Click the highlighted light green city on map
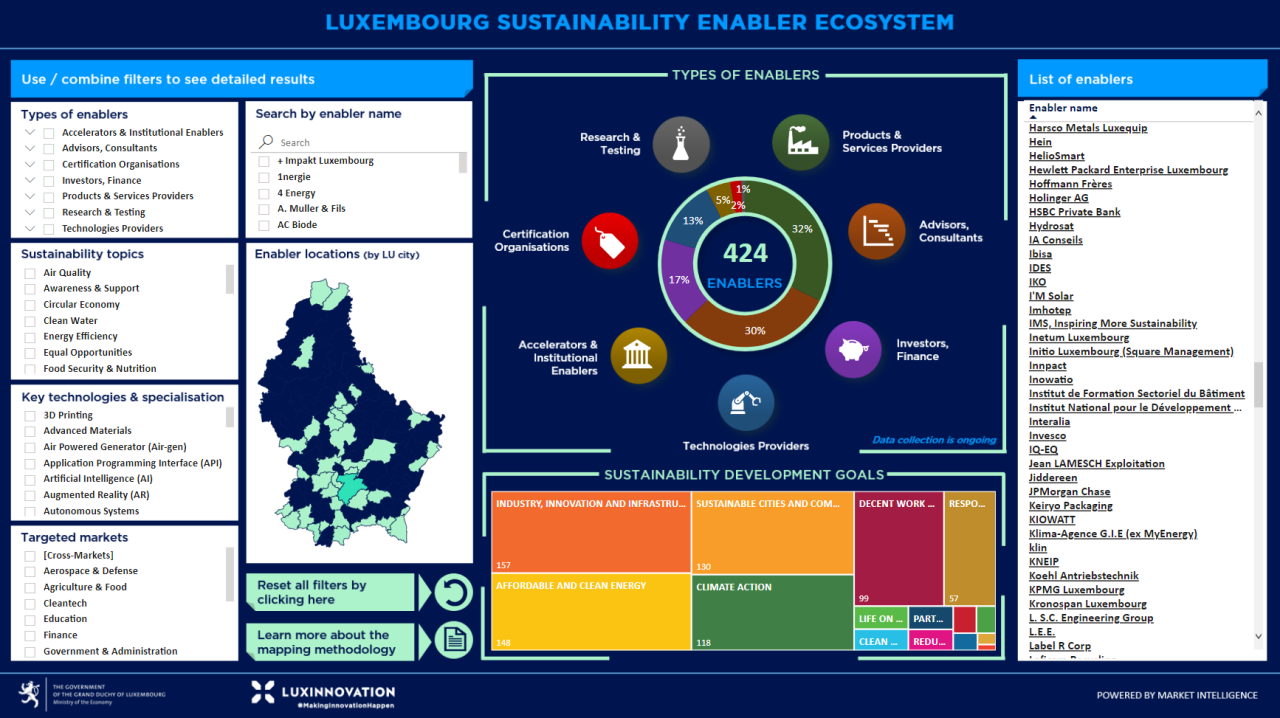The image size is (1280, 718). tap(352, 487)
